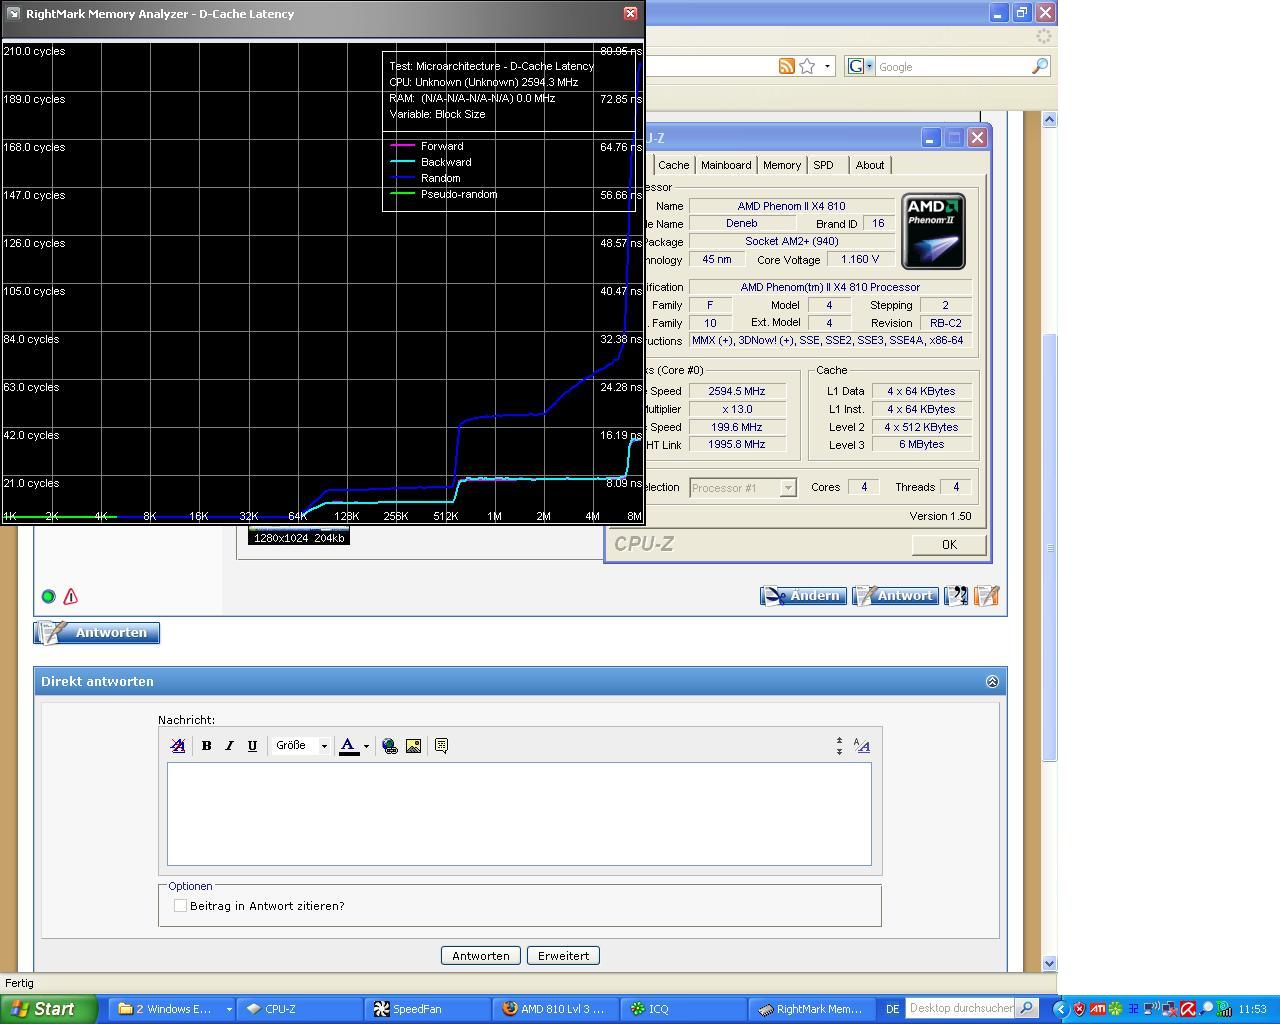Click the browser vertical scrollbar thumb

click(1049, 547)
